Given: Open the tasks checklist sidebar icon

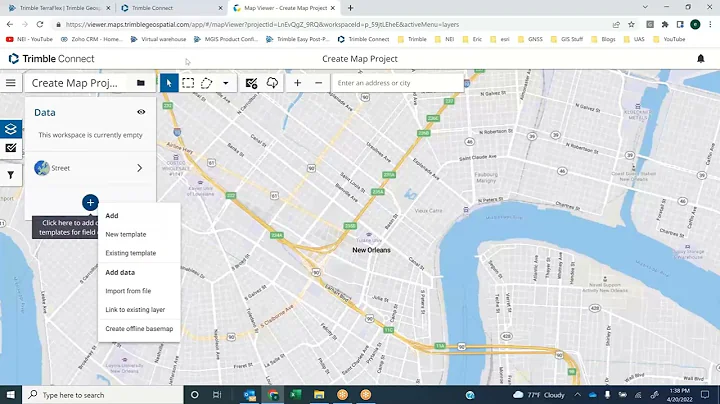Looking at the screenshot, I should 11,148.
